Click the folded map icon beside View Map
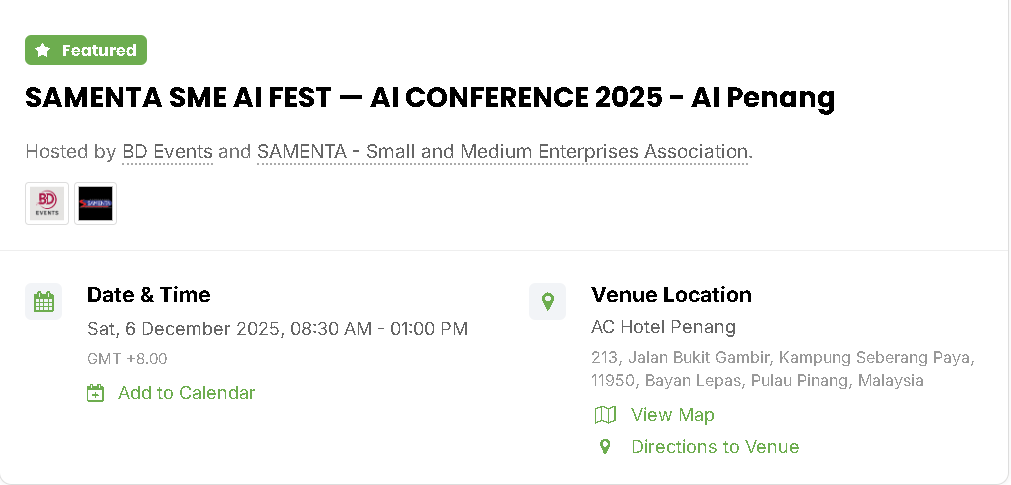The width and height of the screenshot is (1011, 485). pos(605,415)
